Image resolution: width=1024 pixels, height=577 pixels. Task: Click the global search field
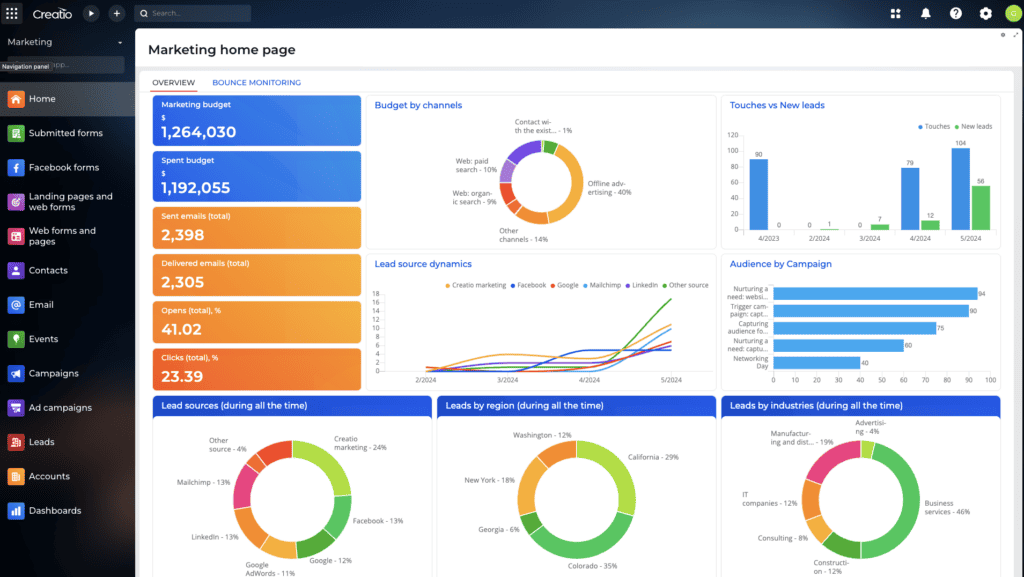coord(192,13)
